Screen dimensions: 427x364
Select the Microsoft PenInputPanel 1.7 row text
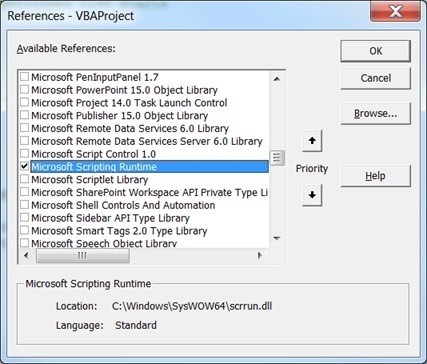point(95,77)
